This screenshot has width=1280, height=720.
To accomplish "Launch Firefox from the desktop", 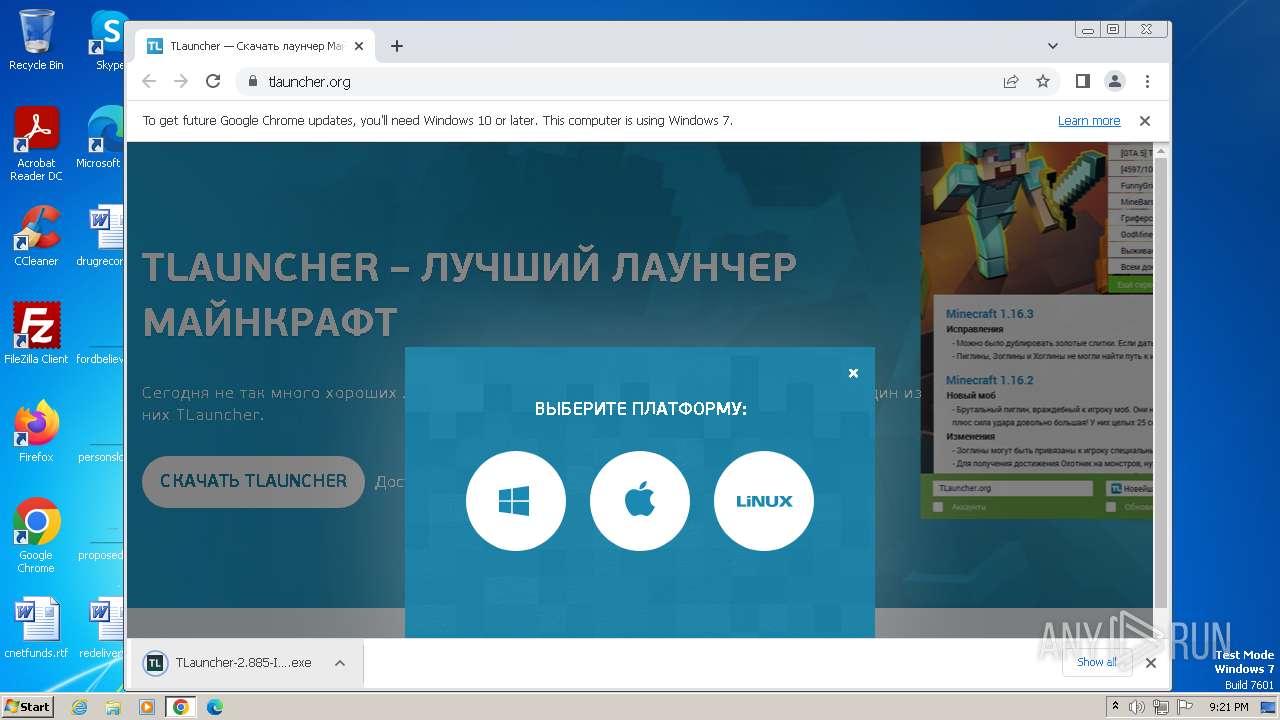I will pyautogui.click(x=36, y=432).
